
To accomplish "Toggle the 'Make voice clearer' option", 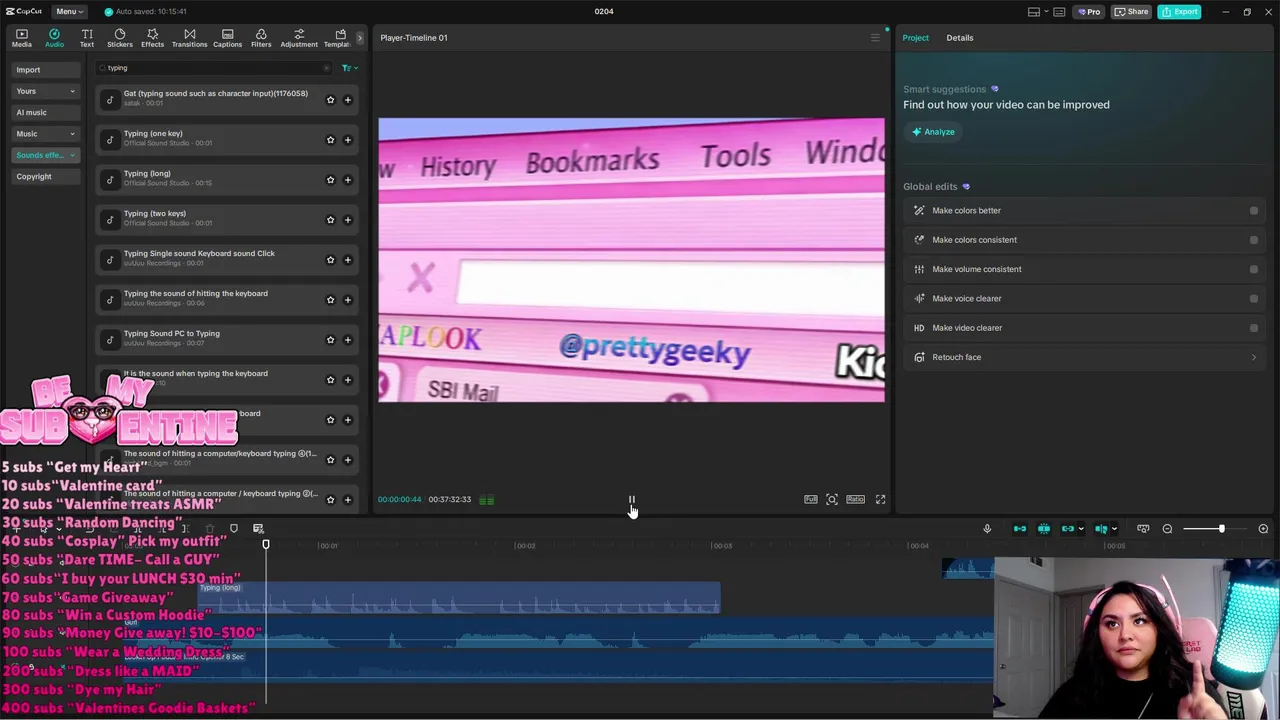I will tap(1254, 298).
